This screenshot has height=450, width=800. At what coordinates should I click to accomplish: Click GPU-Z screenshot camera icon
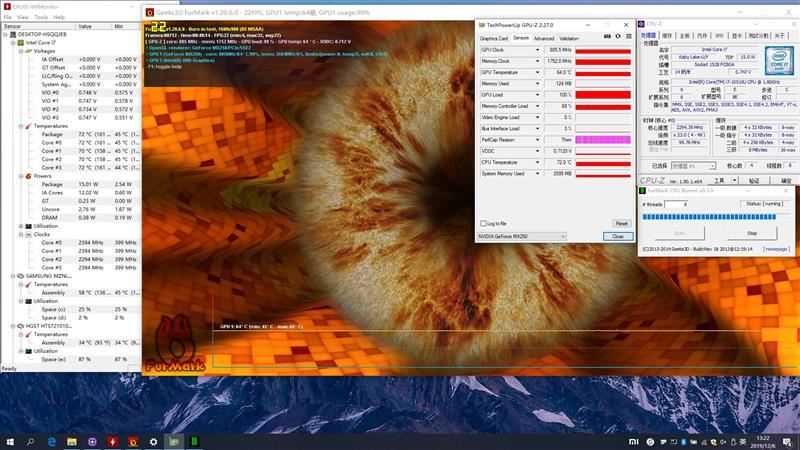pos(607,37)
